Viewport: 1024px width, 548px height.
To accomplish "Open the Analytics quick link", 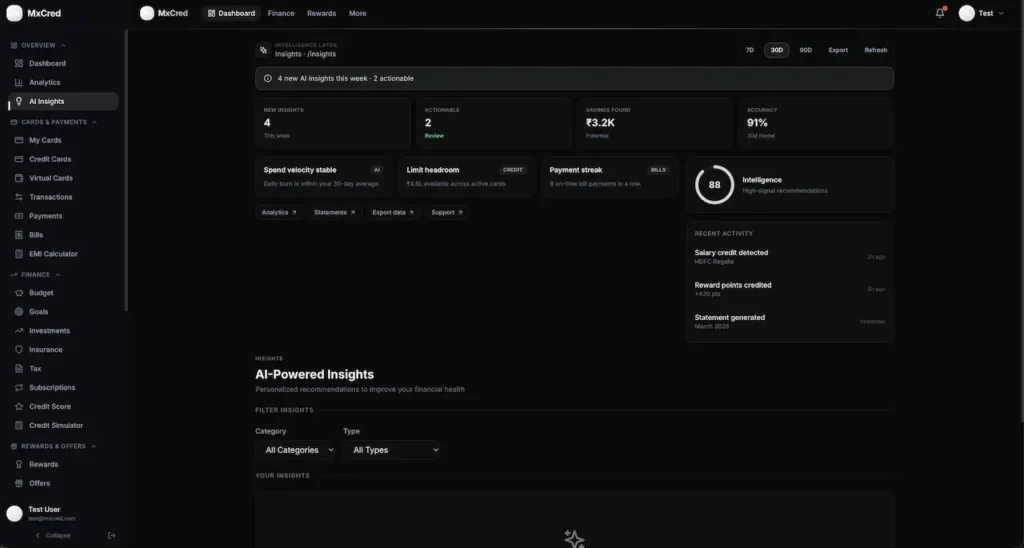I will [279, 212].
